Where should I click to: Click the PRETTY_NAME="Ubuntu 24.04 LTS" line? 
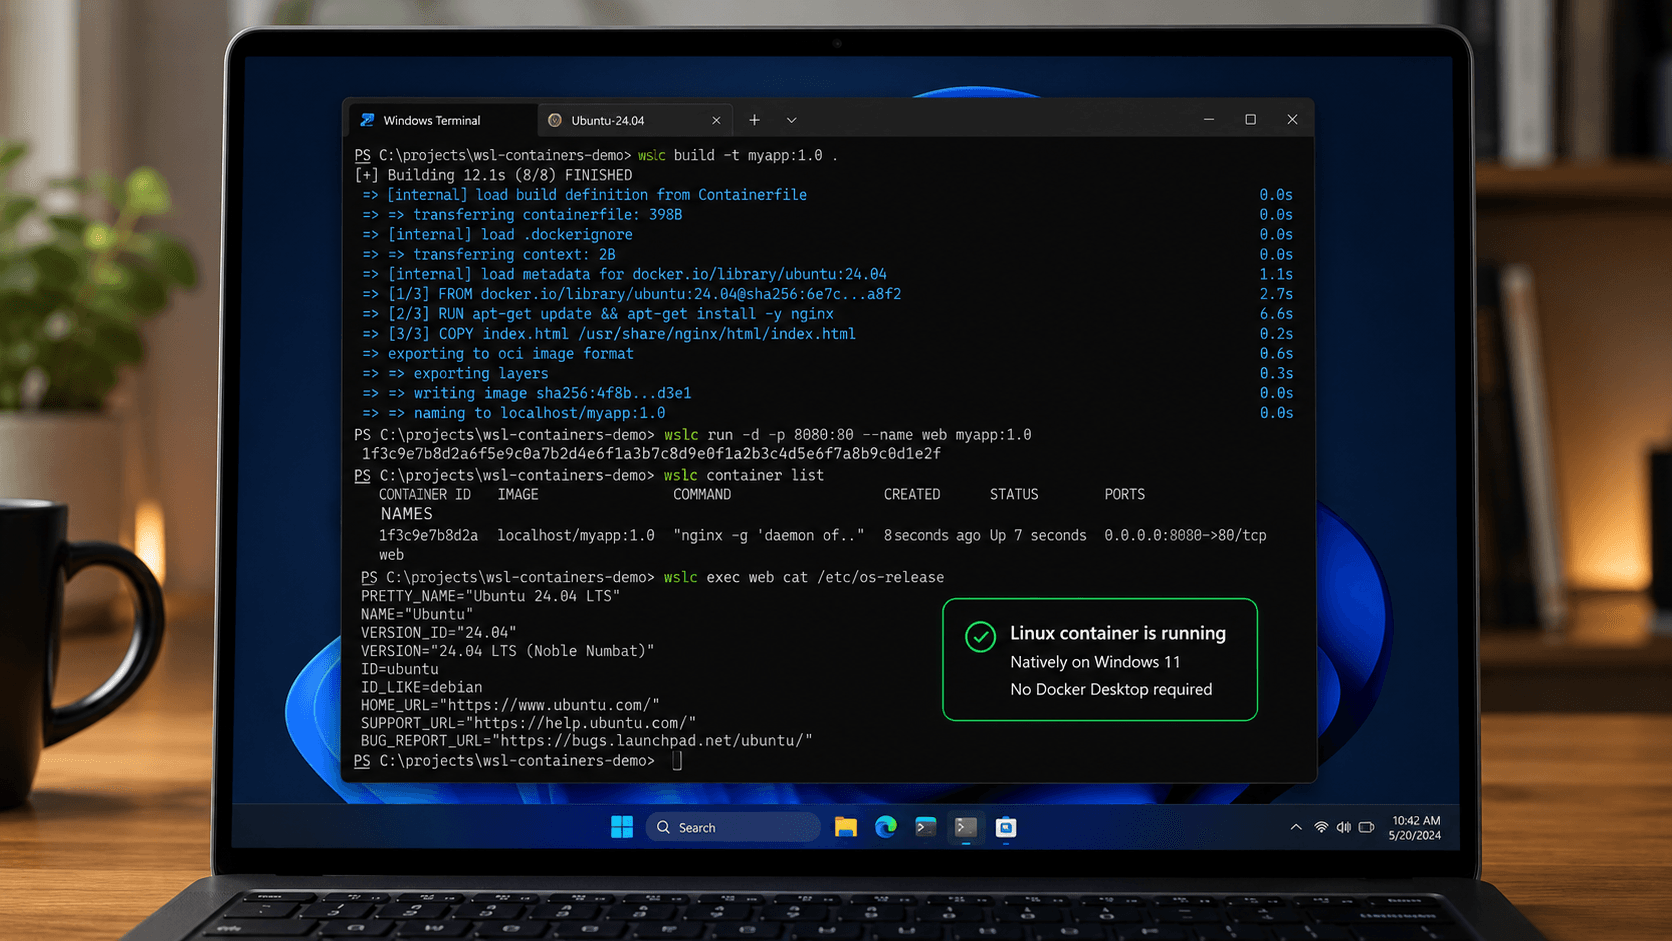pos(490,596)
